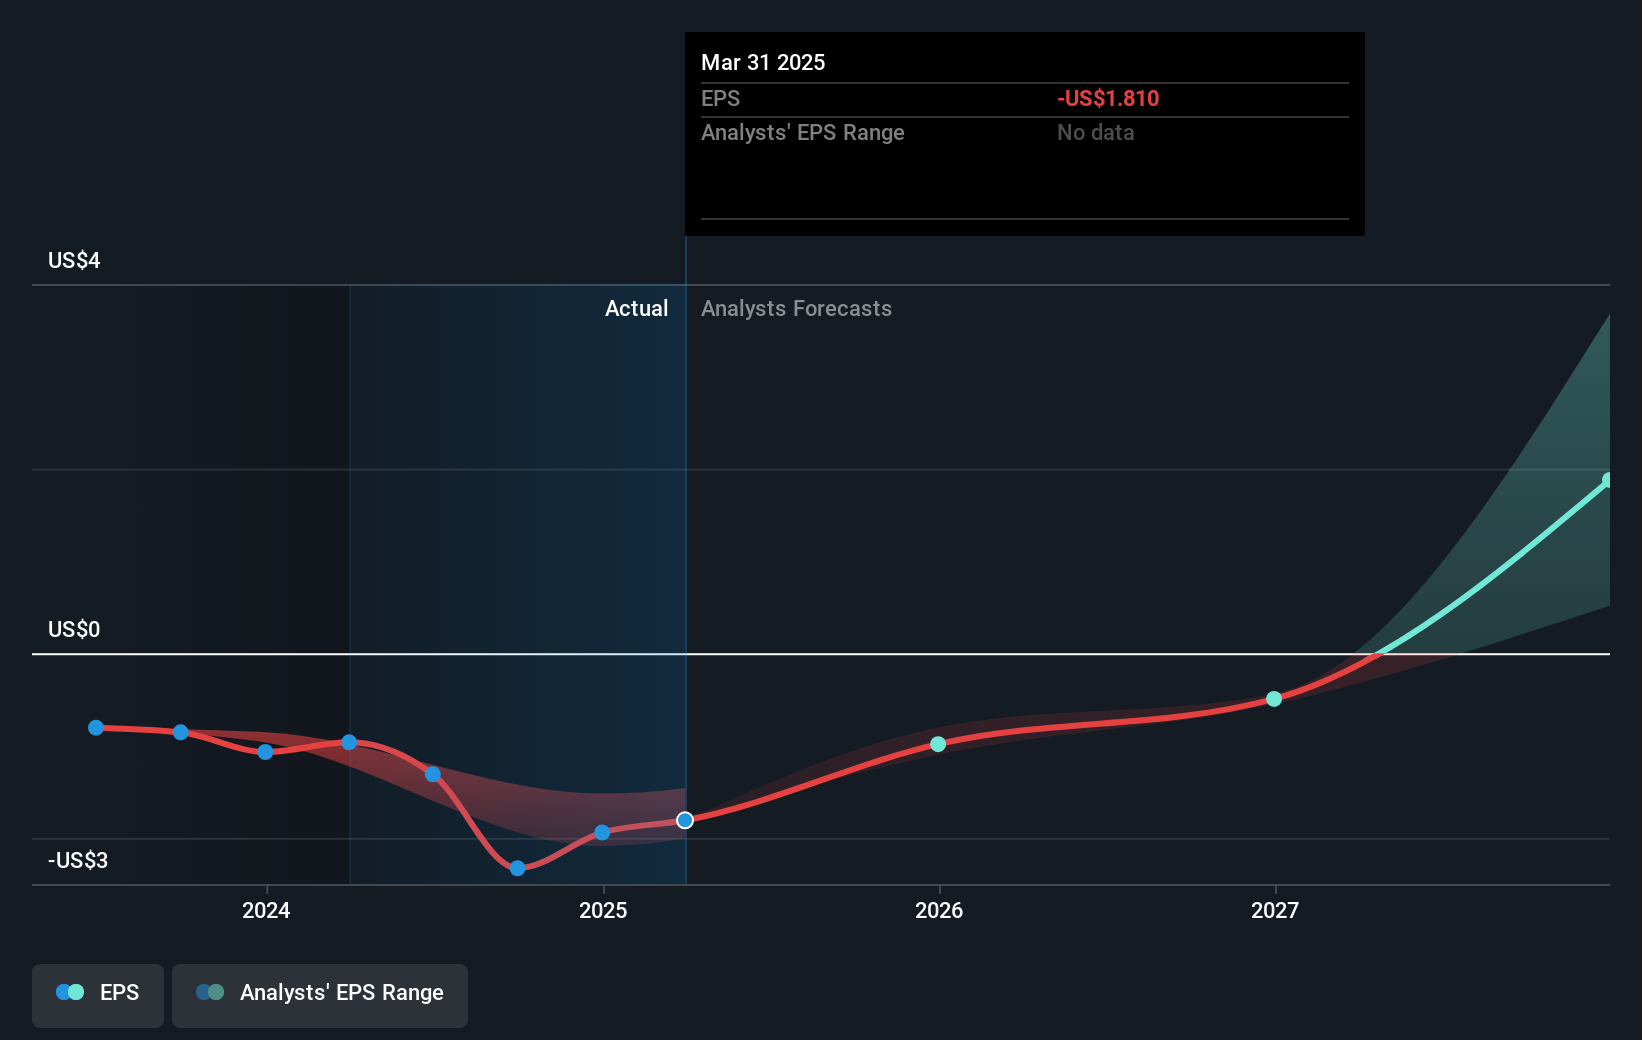
Task: Click the mid-2024 EPS data point
Action: click(x=433, y=774)
